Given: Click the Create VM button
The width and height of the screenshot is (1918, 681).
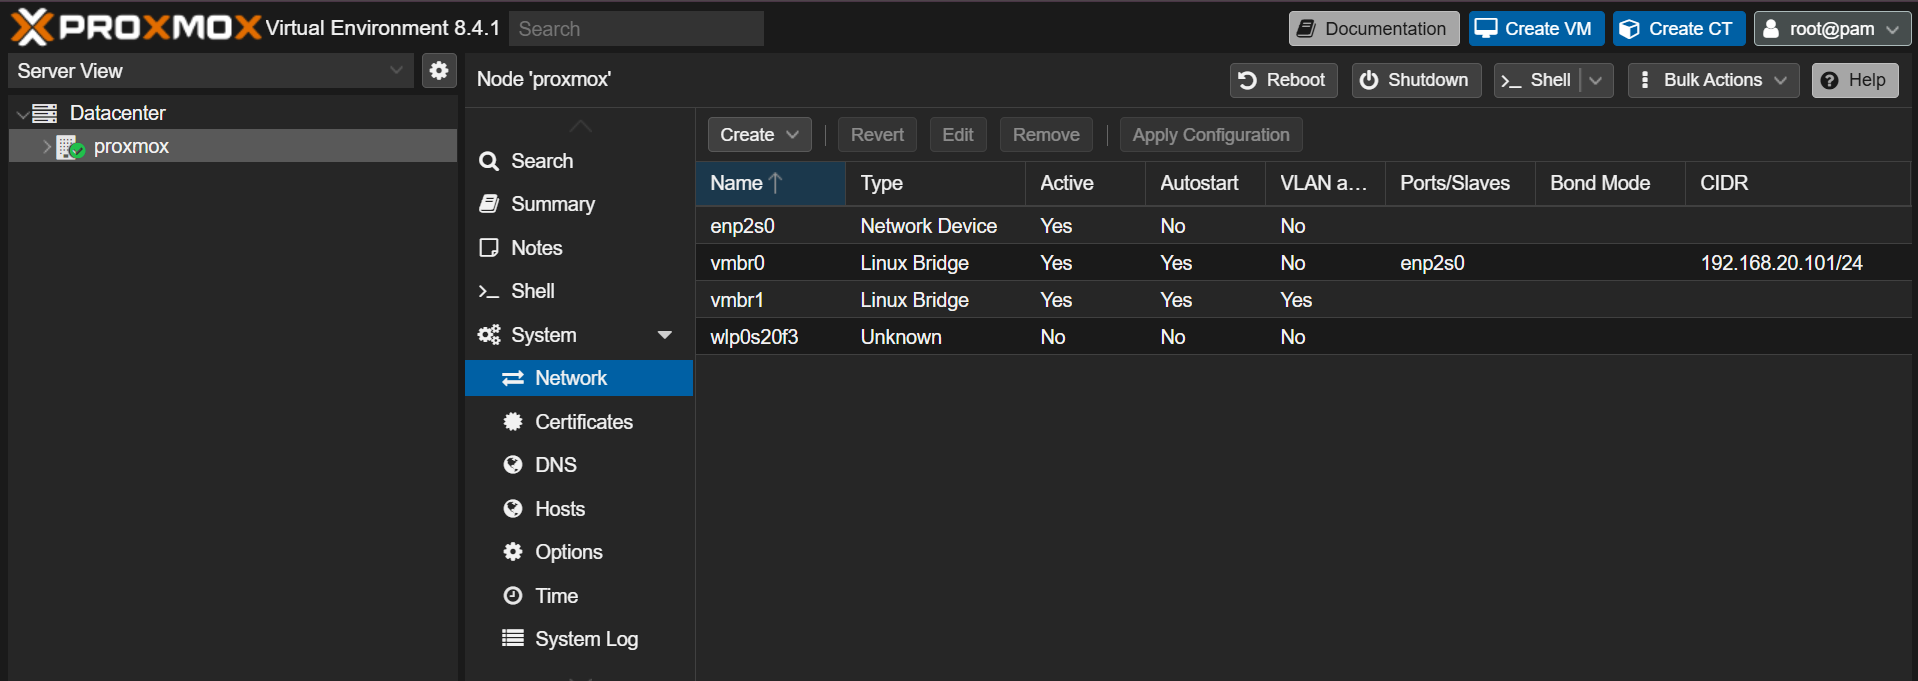Looking at the screenshot, I should point(1535,29).
